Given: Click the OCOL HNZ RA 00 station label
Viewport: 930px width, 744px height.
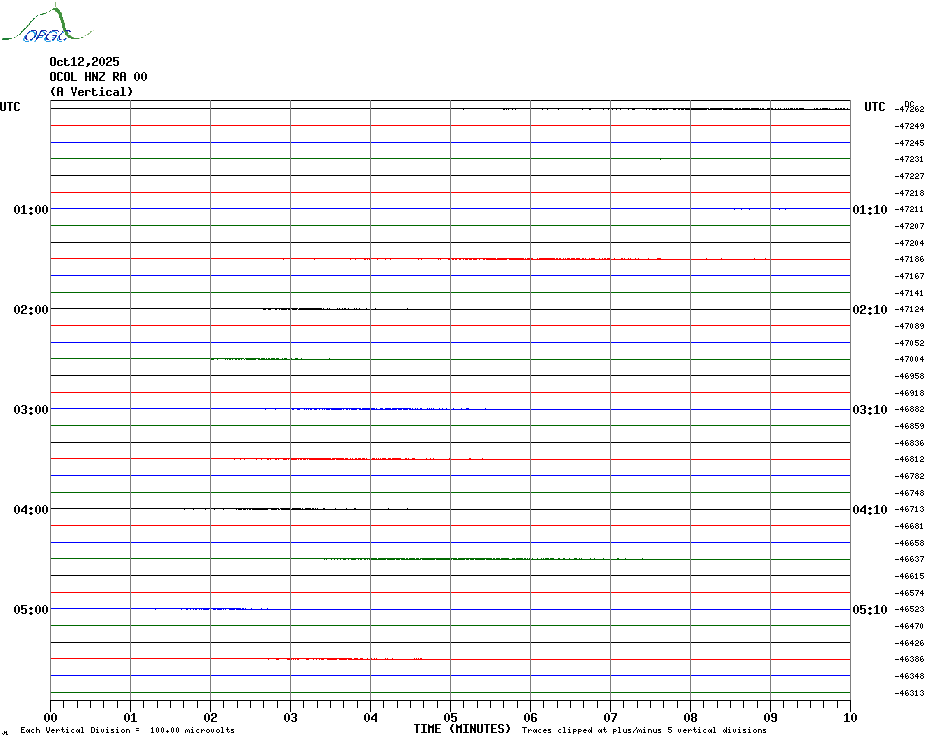Looking at the screenshot, I should tap(98, 77).
